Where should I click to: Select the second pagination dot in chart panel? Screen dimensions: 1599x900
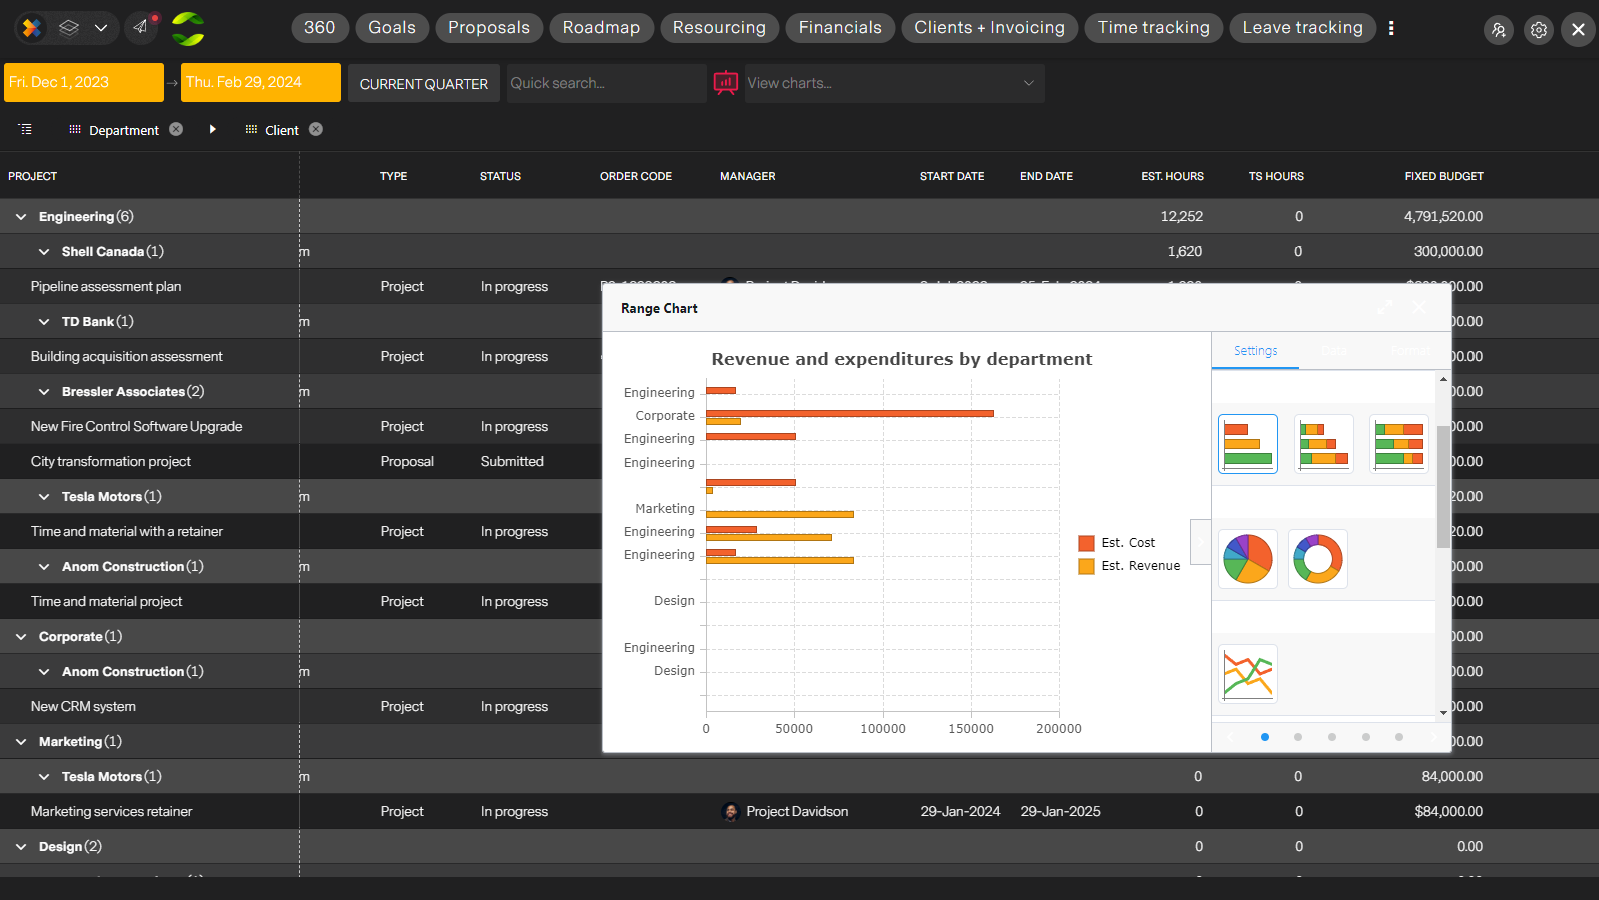click(1298, 737)
